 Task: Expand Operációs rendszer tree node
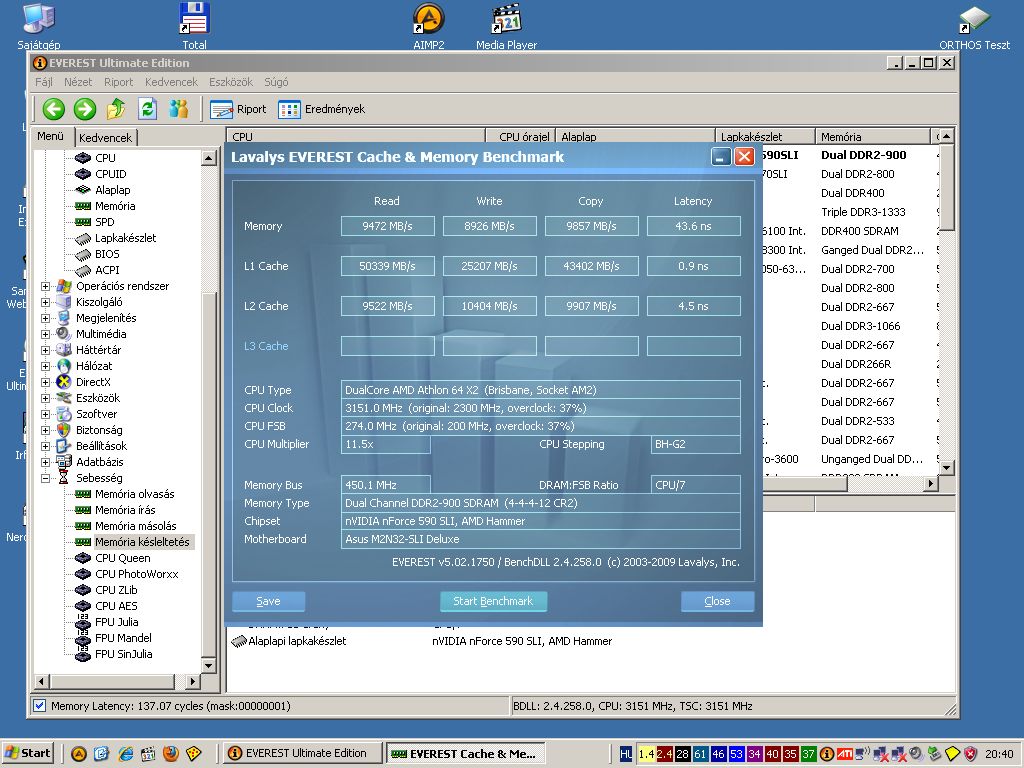(x=45, y=286)
